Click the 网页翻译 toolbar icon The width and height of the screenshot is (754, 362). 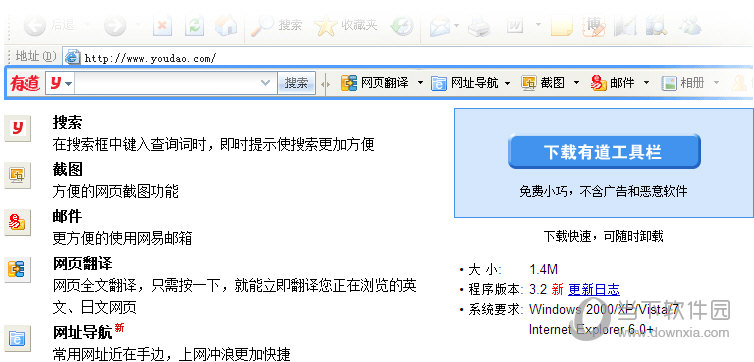(x=349, y=83)
